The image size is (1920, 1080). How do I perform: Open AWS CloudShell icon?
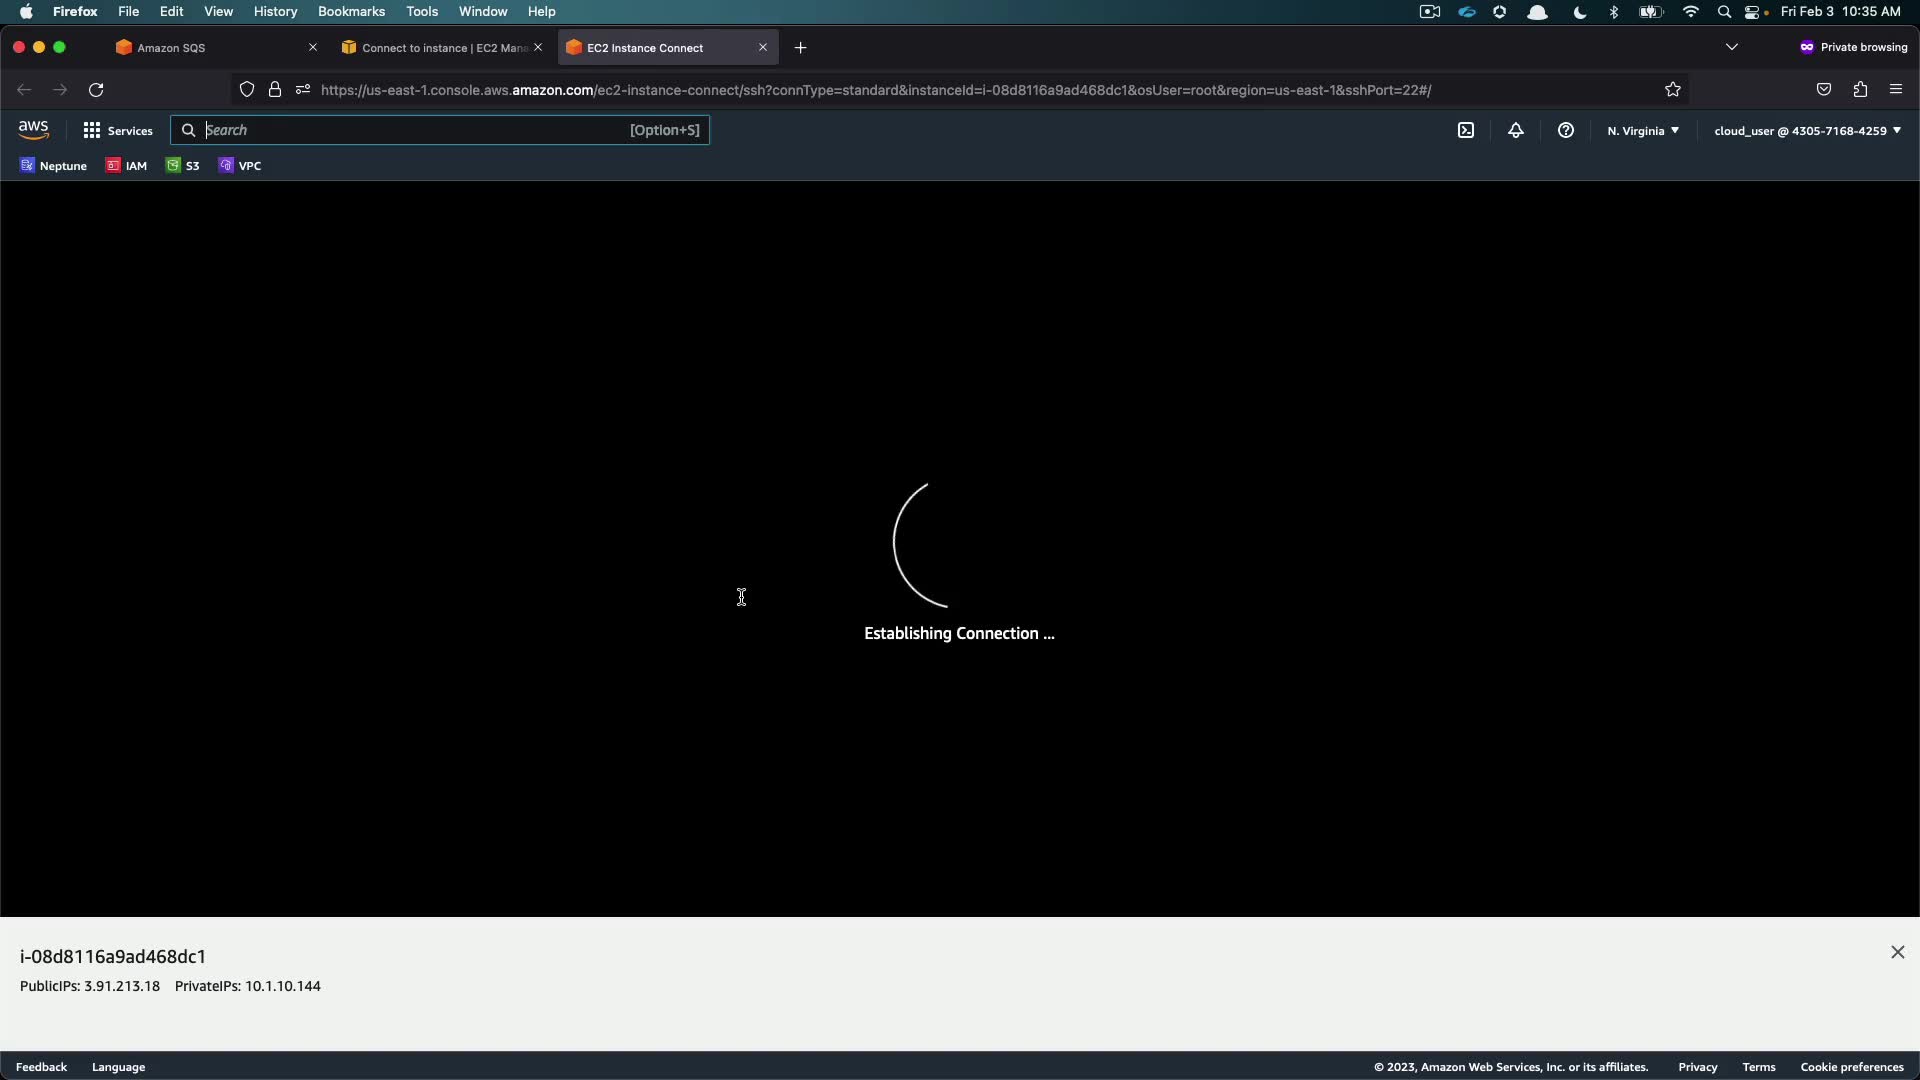(1466, 131)
